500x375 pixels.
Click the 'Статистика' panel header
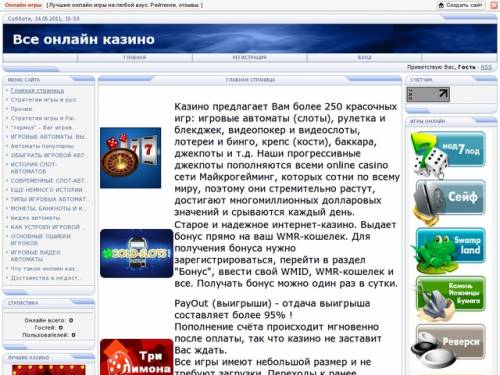click(x=23, y=303)
